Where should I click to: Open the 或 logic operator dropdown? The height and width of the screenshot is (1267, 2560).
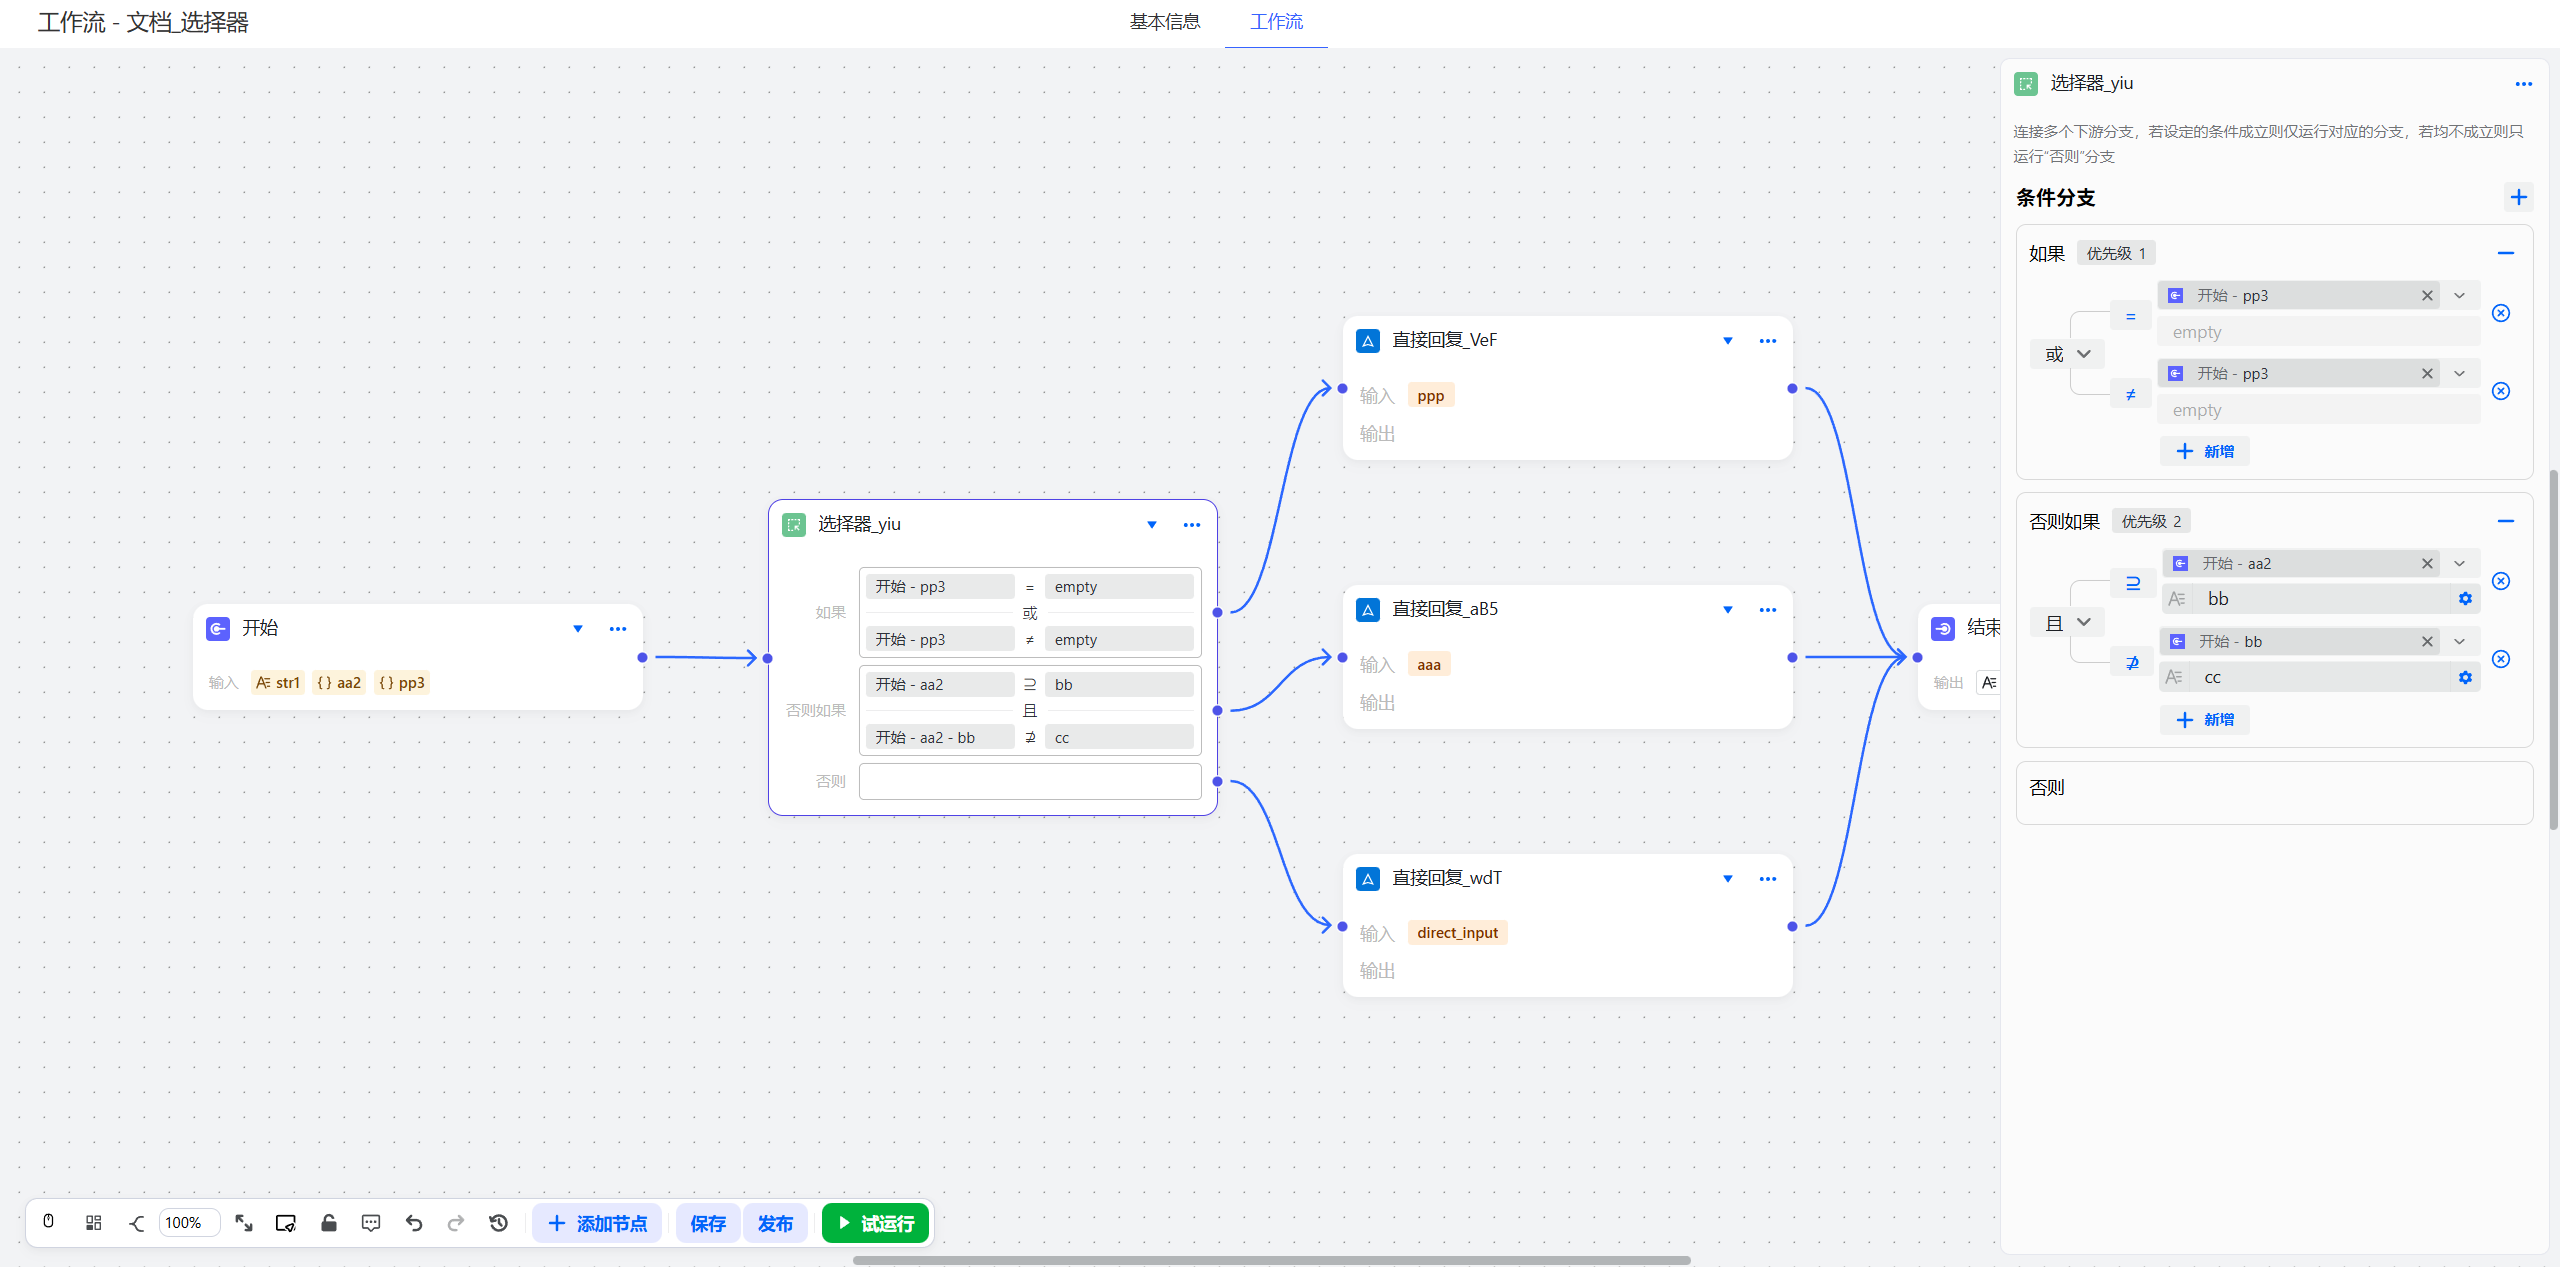tap(2068, 354)
